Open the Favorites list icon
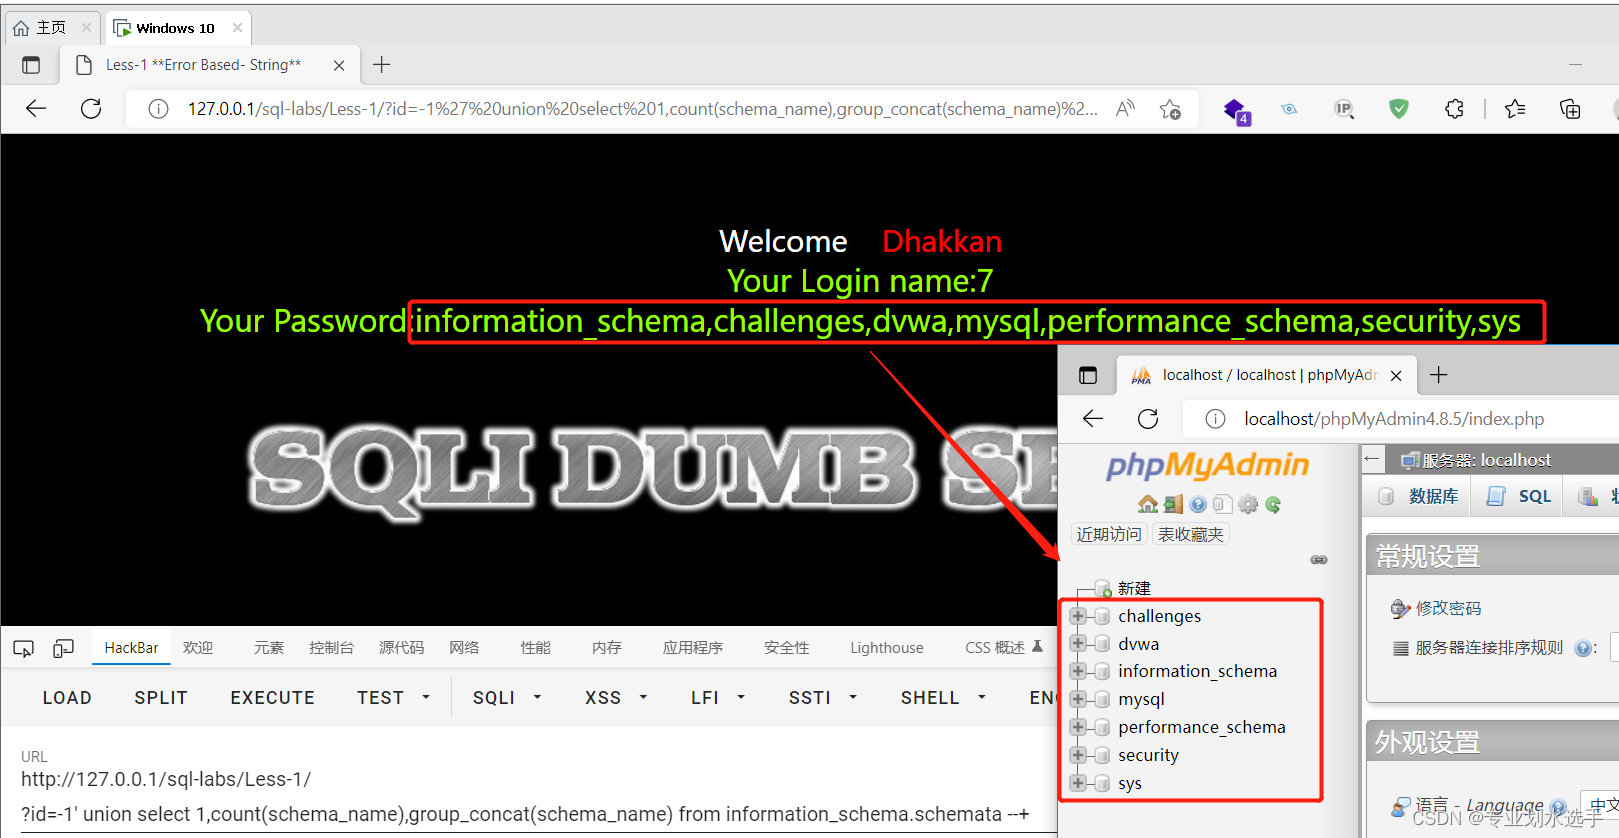 1515,109
